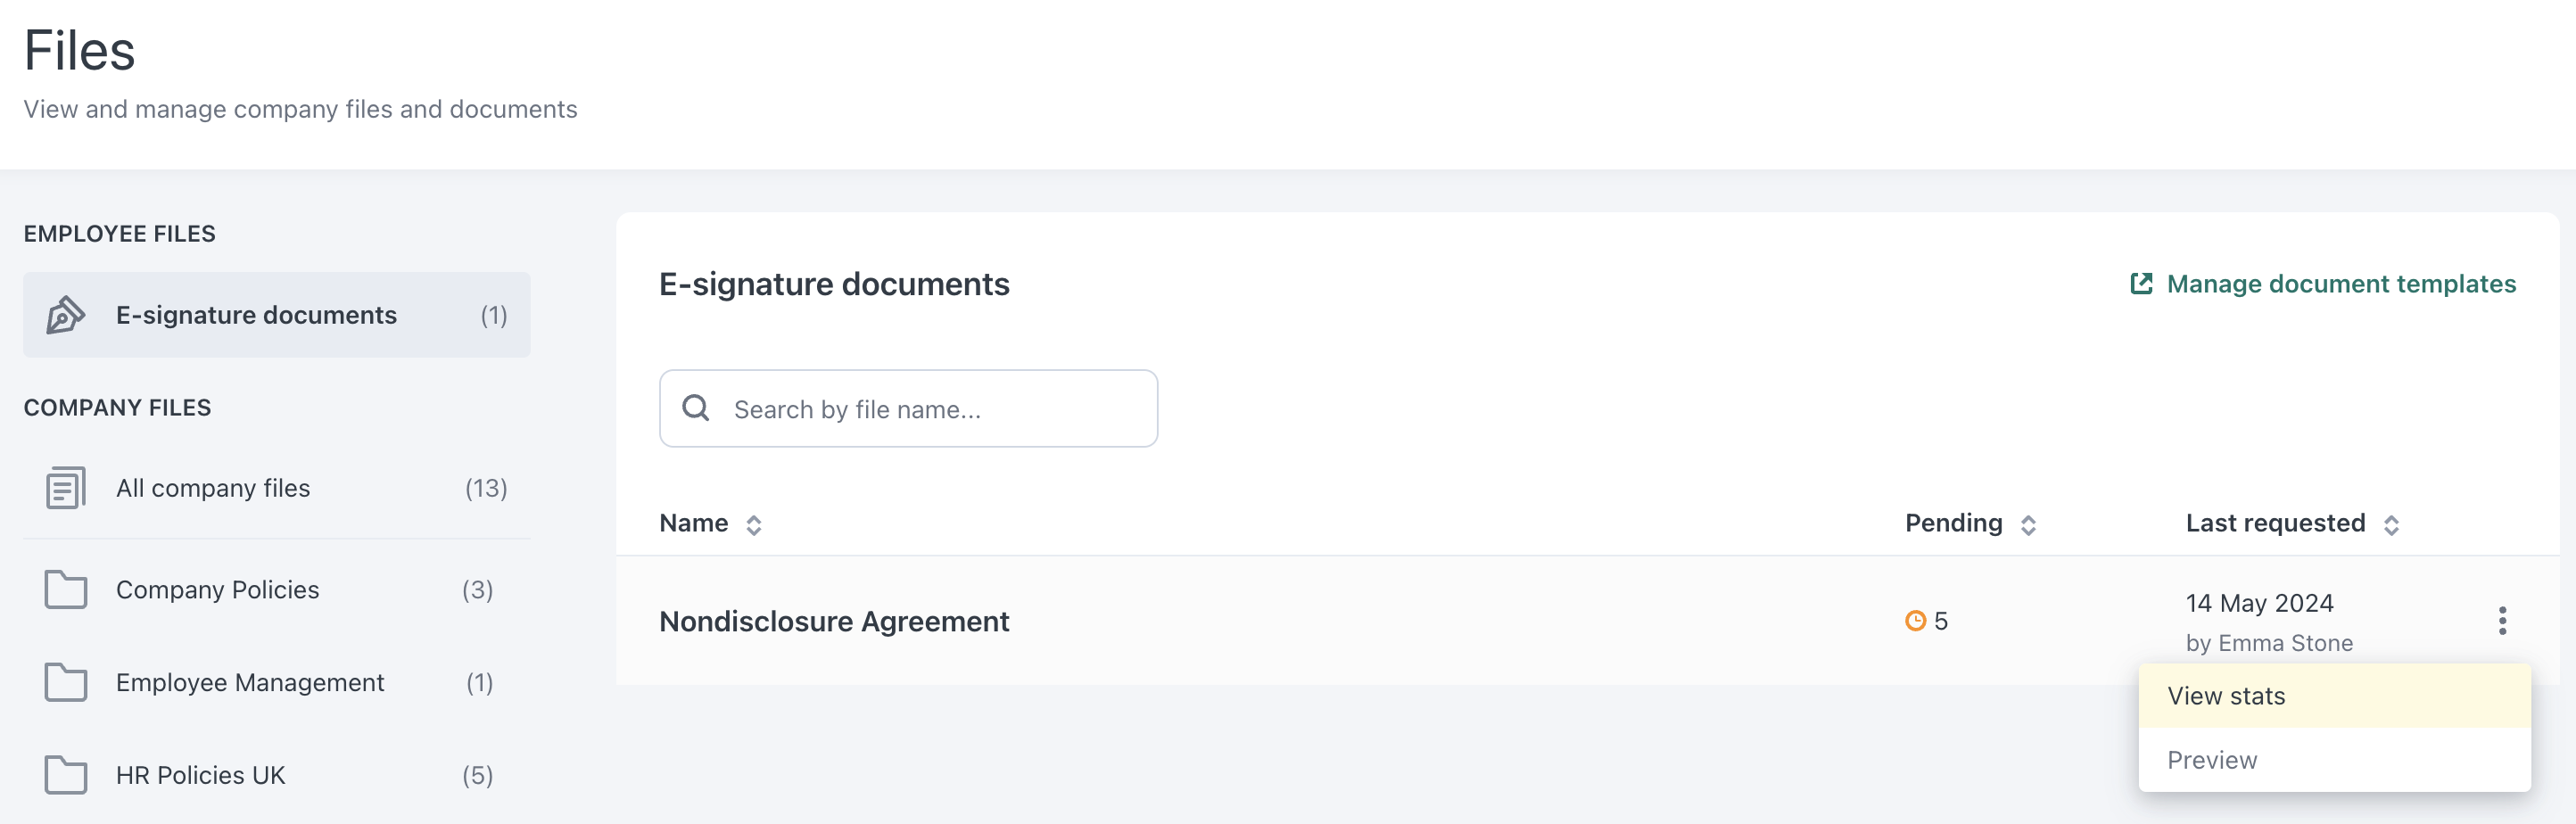Click the file name search field

point(908,408)
